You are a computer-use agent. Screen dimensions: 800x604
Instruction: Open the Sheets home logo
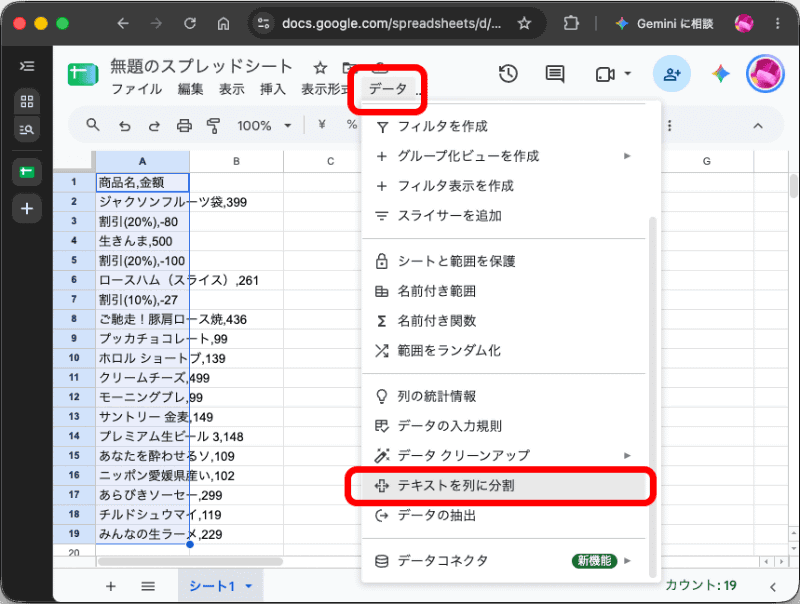(83, 74)
